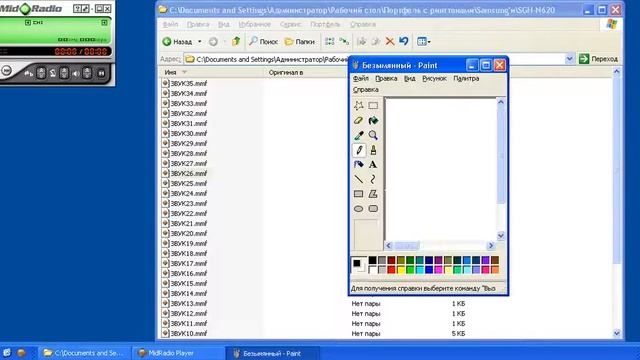
Task: Open the Views dropdown in Explorer toolbar
Action: click(x=424, y=41)
